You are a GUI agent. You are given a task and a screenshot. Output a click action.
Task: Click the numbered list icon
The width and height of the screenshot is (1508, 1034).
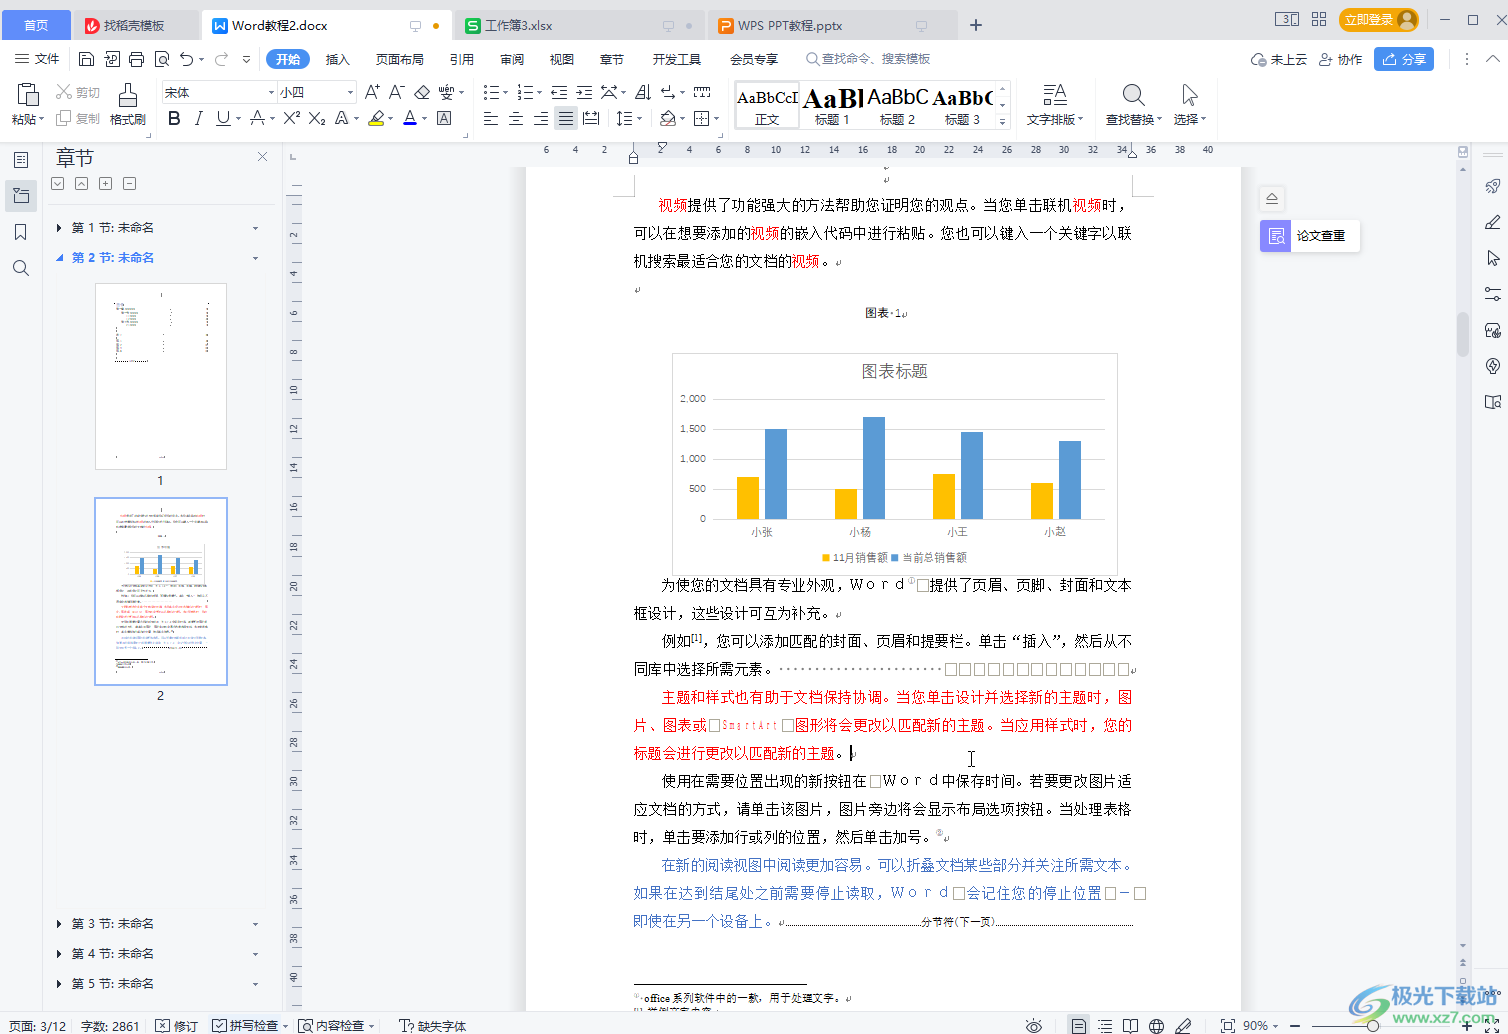tap(524, 92)
